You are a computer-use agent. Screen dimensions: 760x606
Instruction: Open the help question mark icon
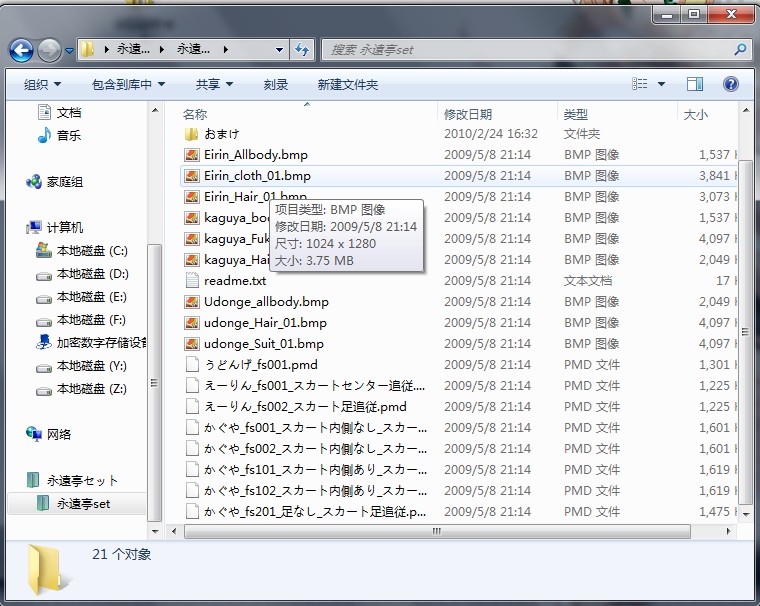(730, 84)
